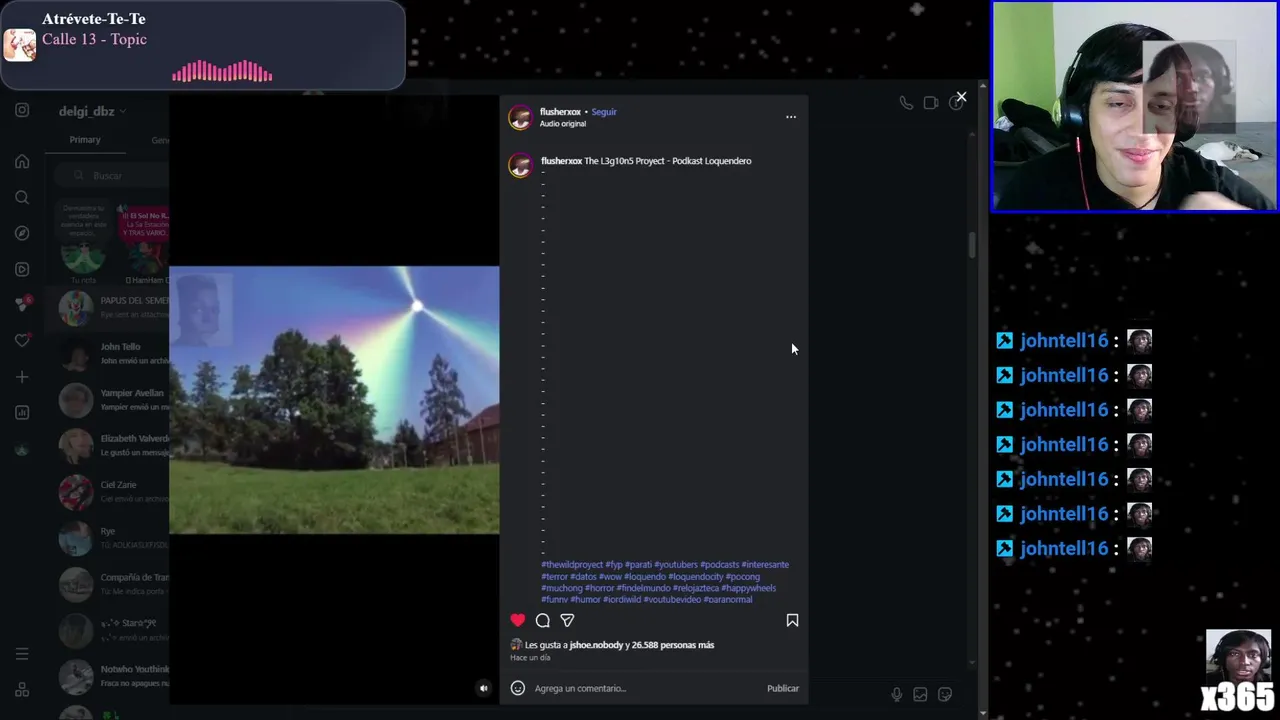Open Notifications heart in the sidebar
The height and width of the screenshot is (720, 1280).
click(x=22, y=341)
